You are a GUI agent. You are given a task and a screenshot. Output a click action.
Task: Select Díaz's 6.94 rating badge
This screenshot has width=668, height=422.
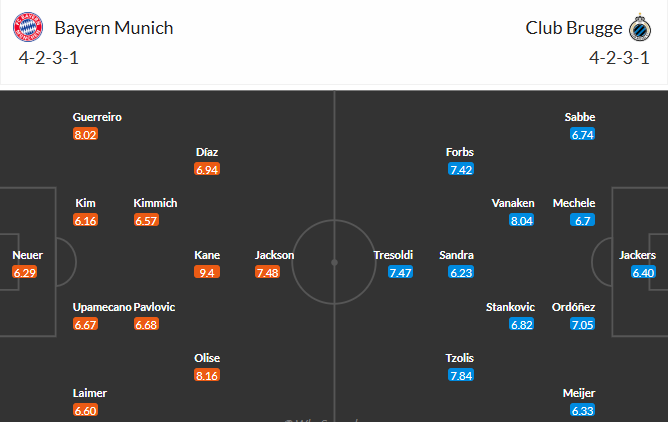click(207, 170)
